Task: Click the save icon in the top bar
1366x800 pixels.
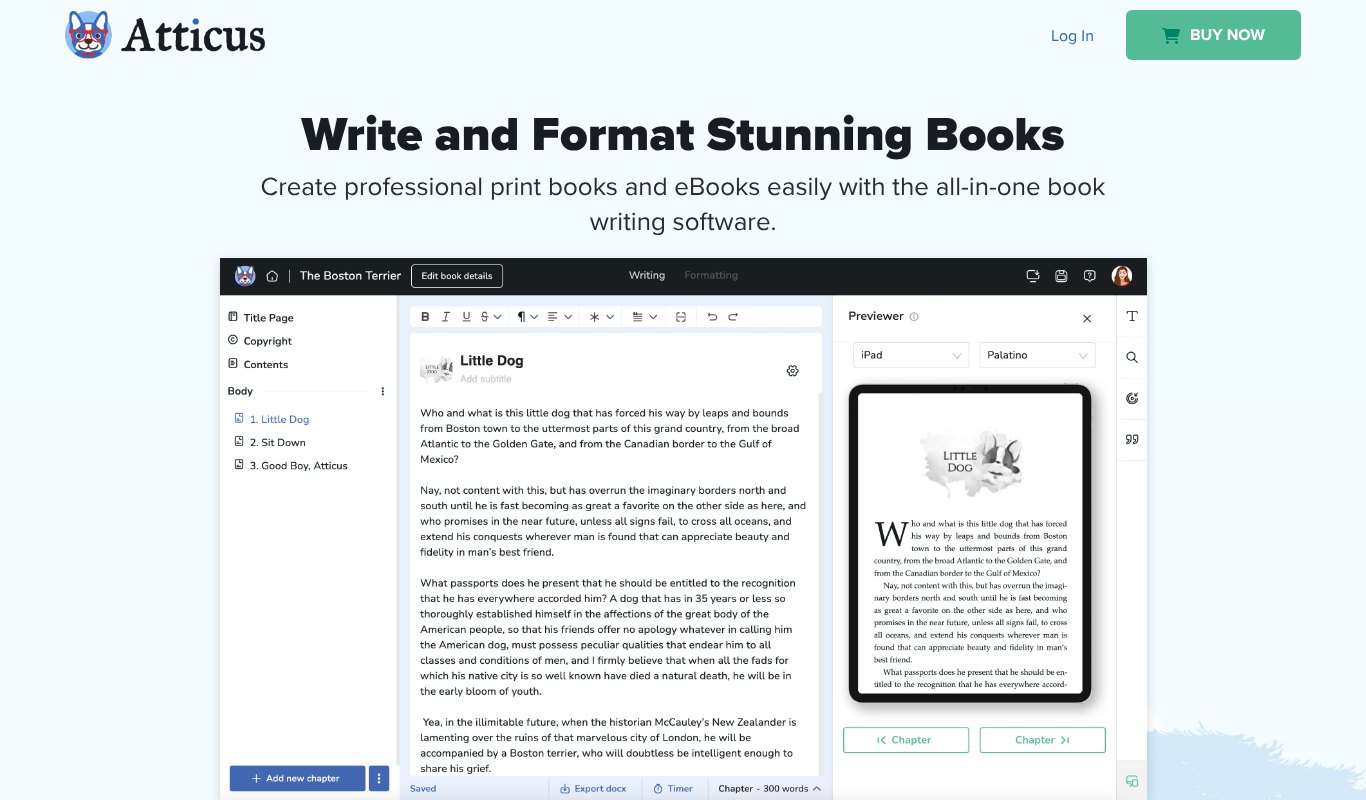Action: coord(1061,276)
